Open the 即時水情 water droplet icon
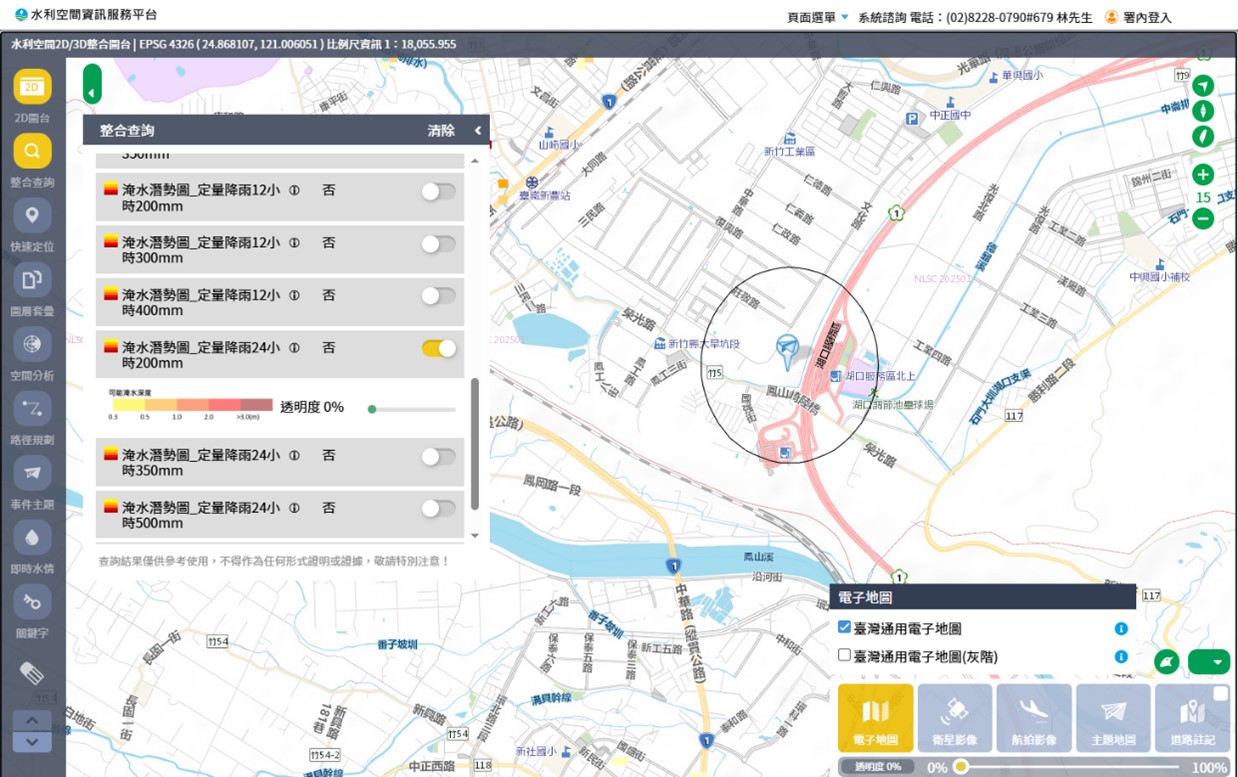 coord(32,538)
